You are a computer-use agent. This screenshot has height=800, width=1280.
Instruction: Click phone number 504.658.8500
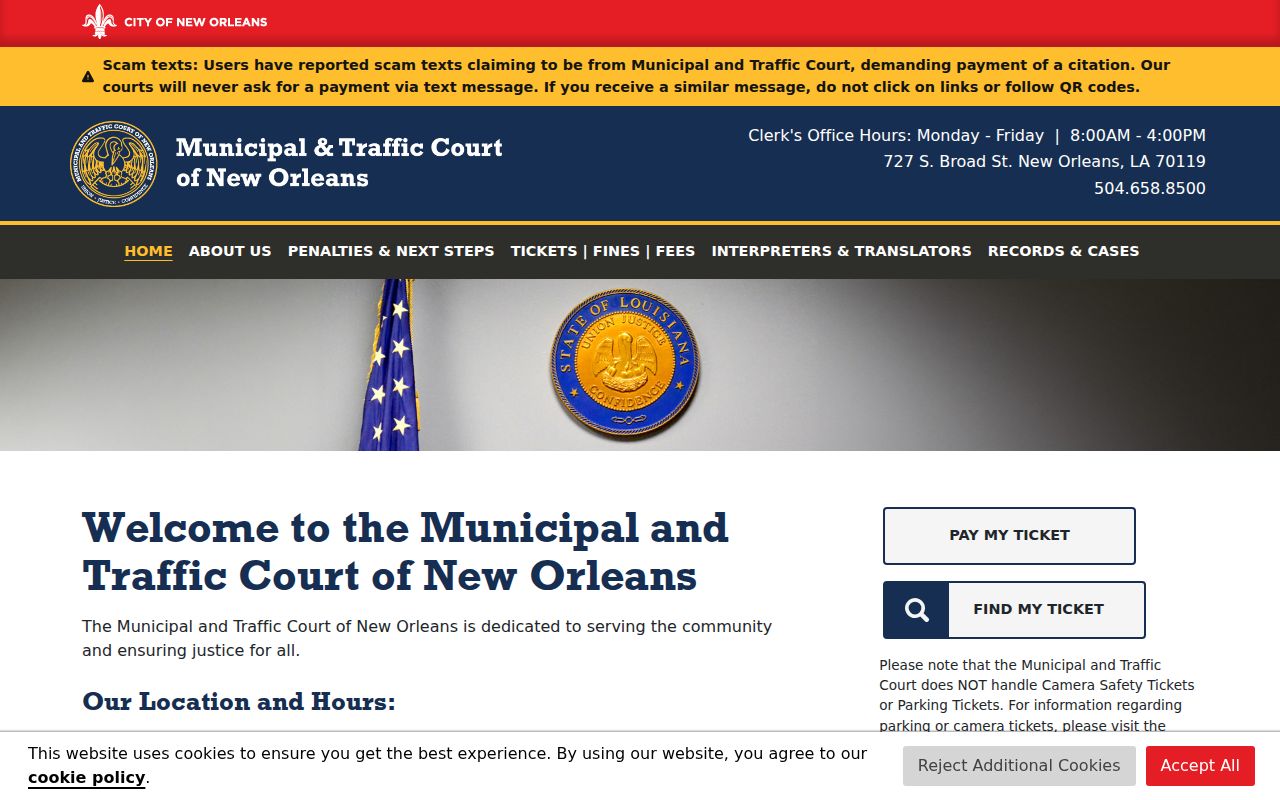(x=1150, y=188)
